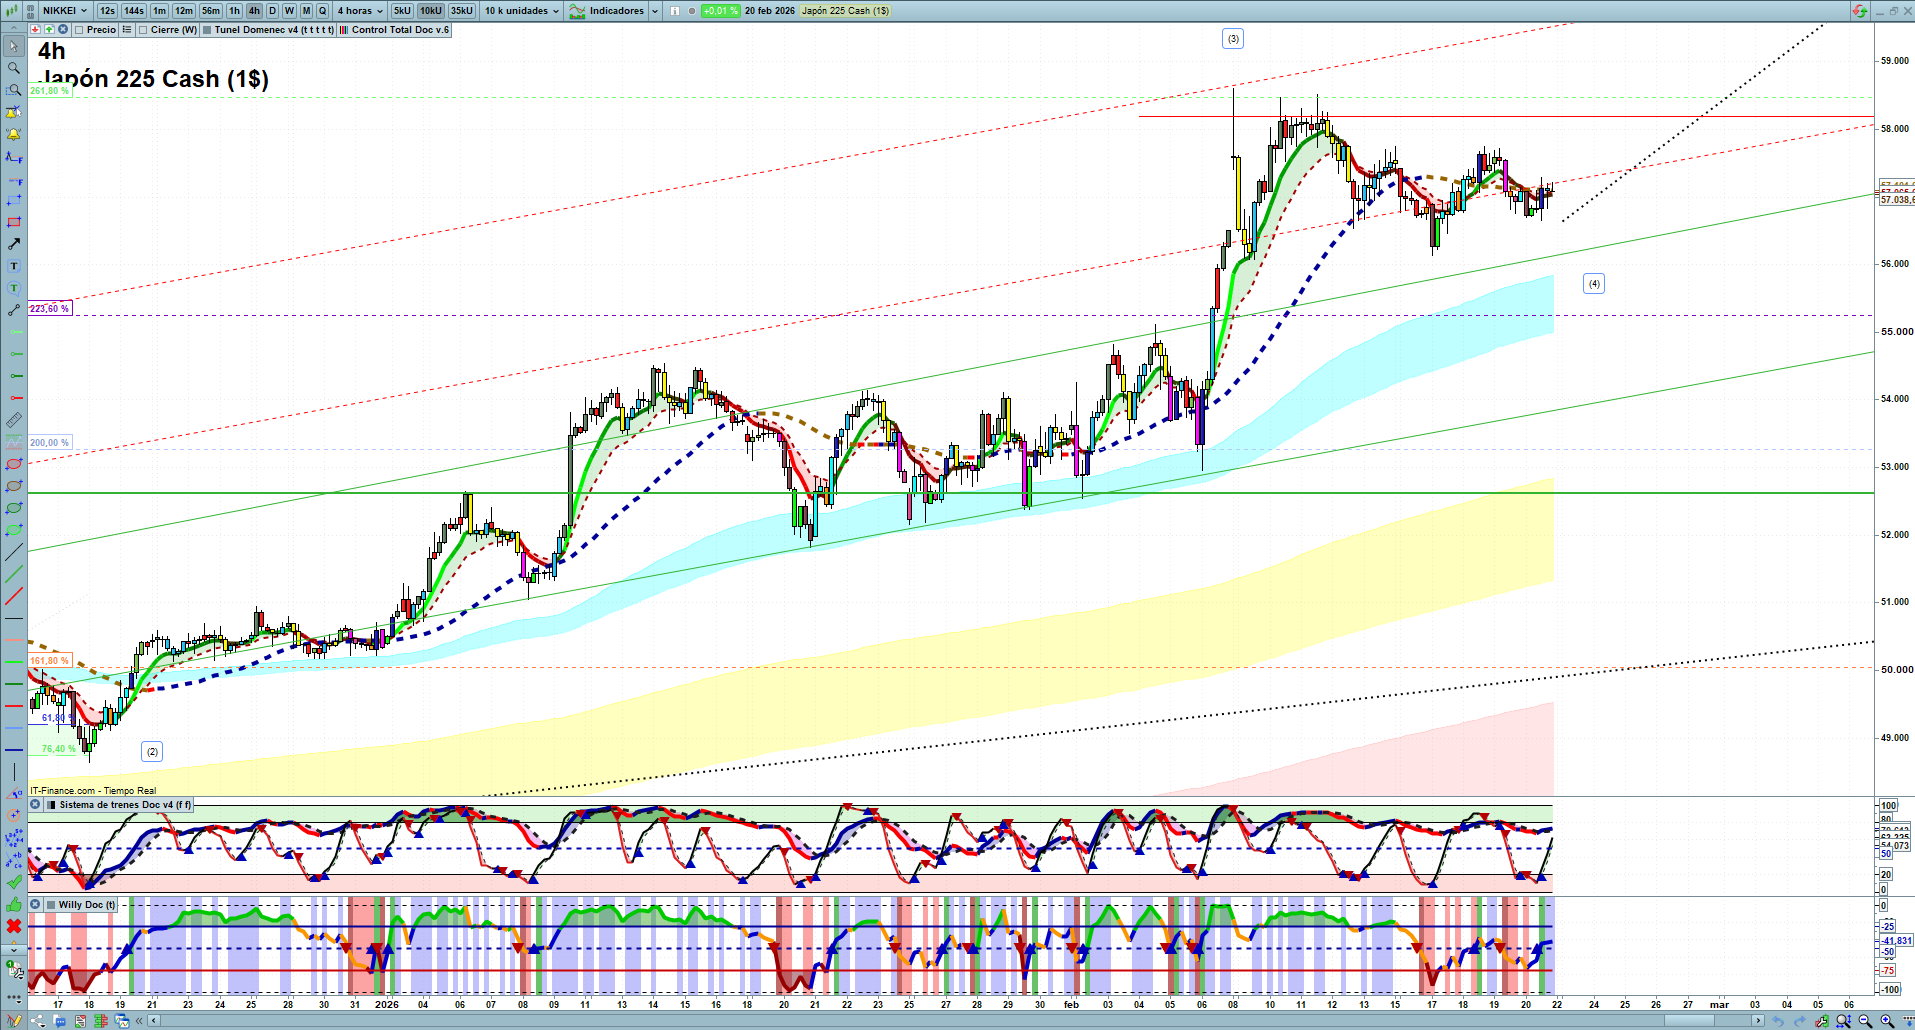
Task: Switch to the 1m timeframe
Action: pyautogui.click(x=159, y=11)
